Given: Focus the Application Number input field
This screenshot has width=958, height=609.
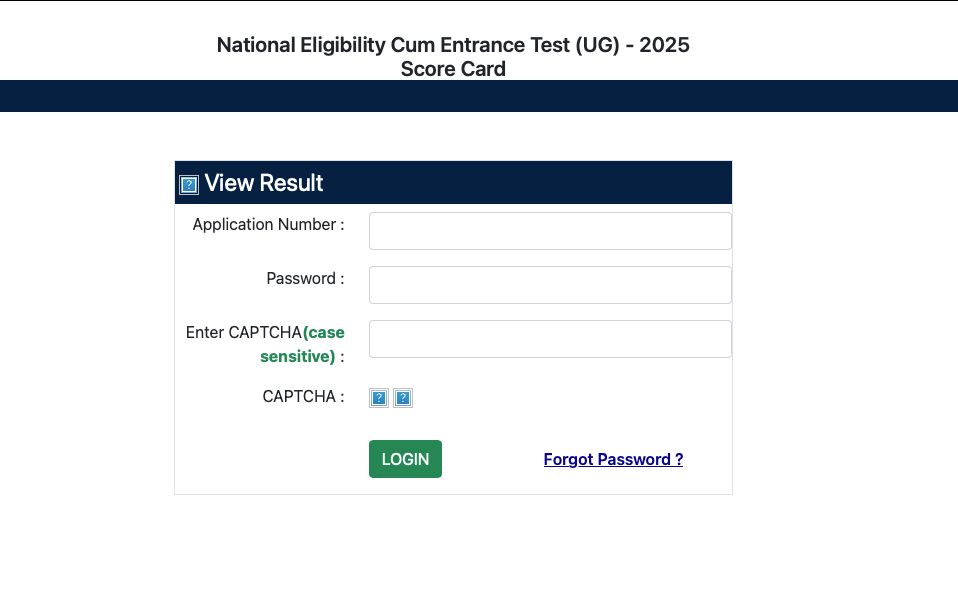Looking at the screenshot, I should pyautogui.click(x=550, y=231).
